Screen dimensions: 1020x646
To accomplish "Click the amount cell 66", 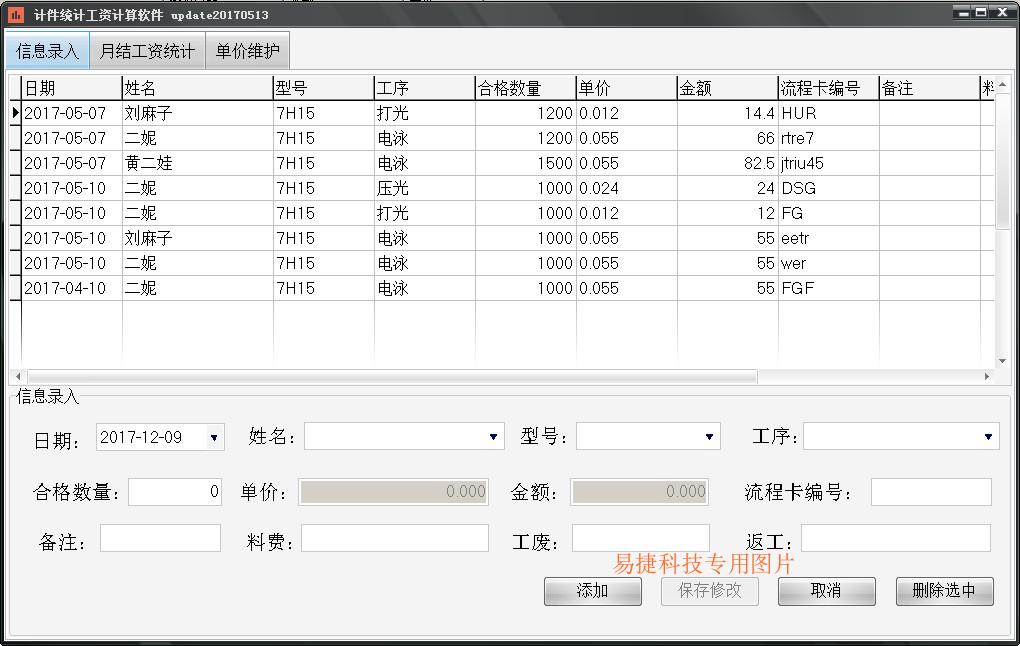I will click(x=728, y=138).
